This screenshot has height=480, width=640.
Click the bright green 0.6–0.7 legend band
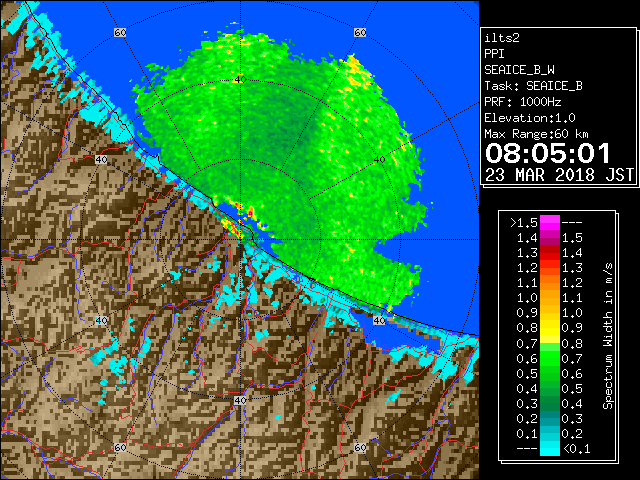[x=550, y=358]
